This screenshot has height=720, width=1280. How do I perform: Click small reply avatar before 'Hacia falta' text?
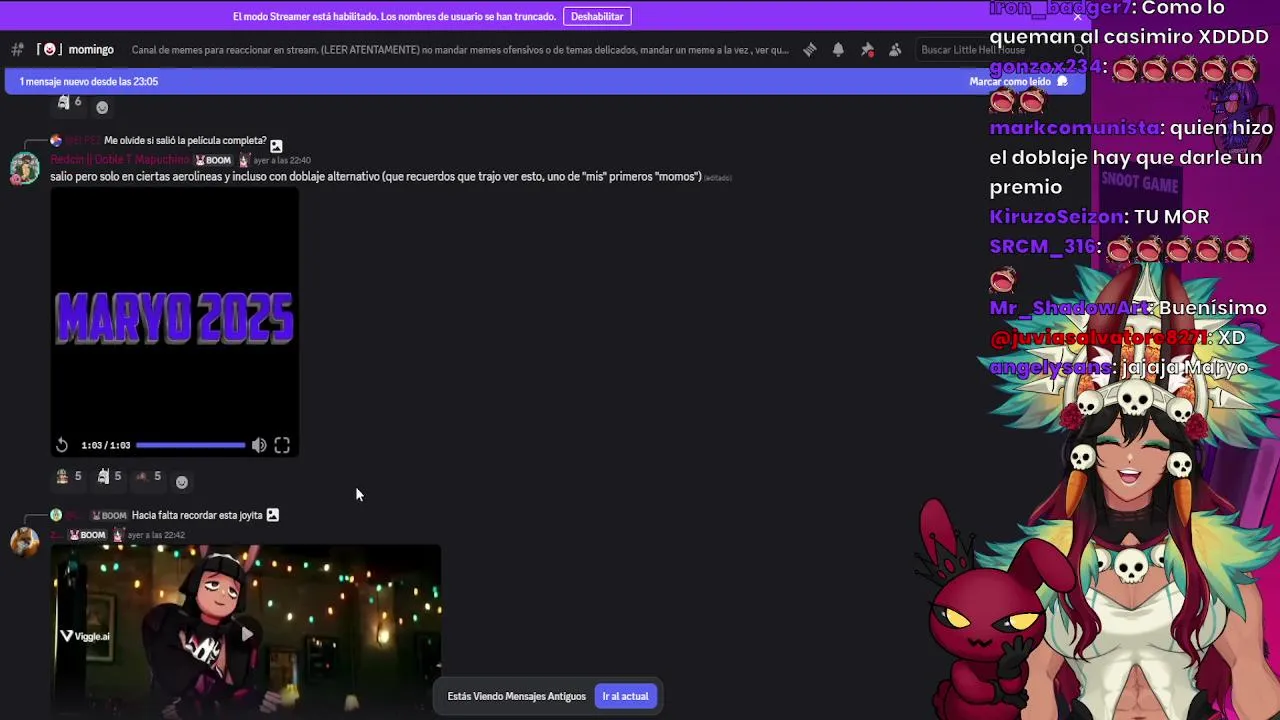pos(56,515)
